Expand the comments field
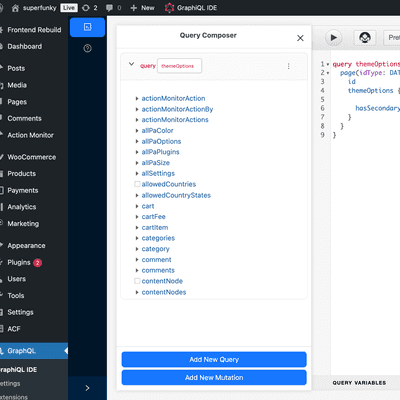The image size is (400, 400). point(137,270)
